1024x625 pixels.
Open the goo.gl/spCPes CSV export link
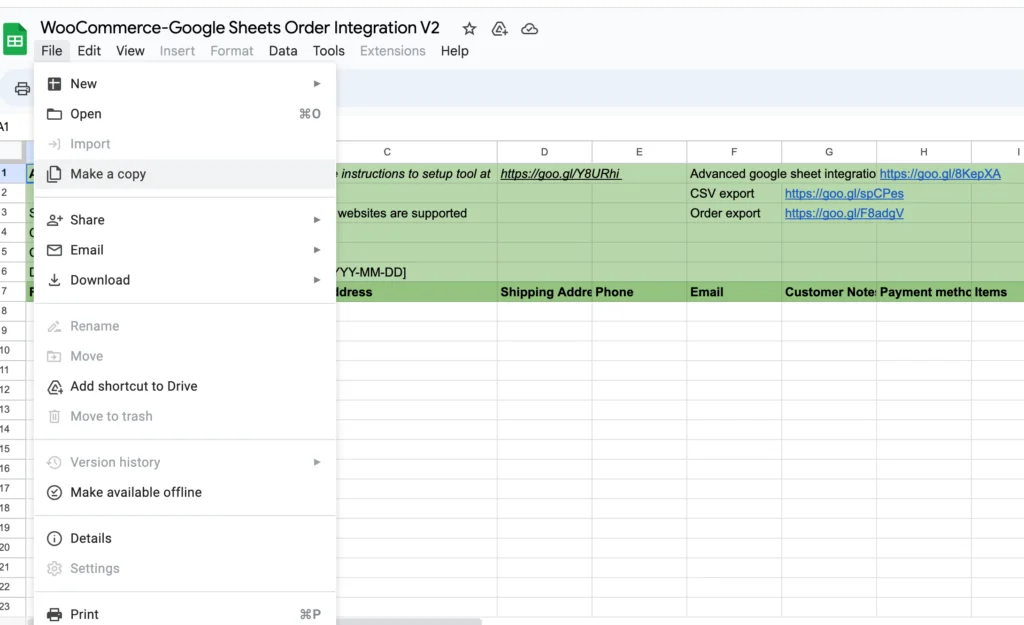(x=844, y=193)
